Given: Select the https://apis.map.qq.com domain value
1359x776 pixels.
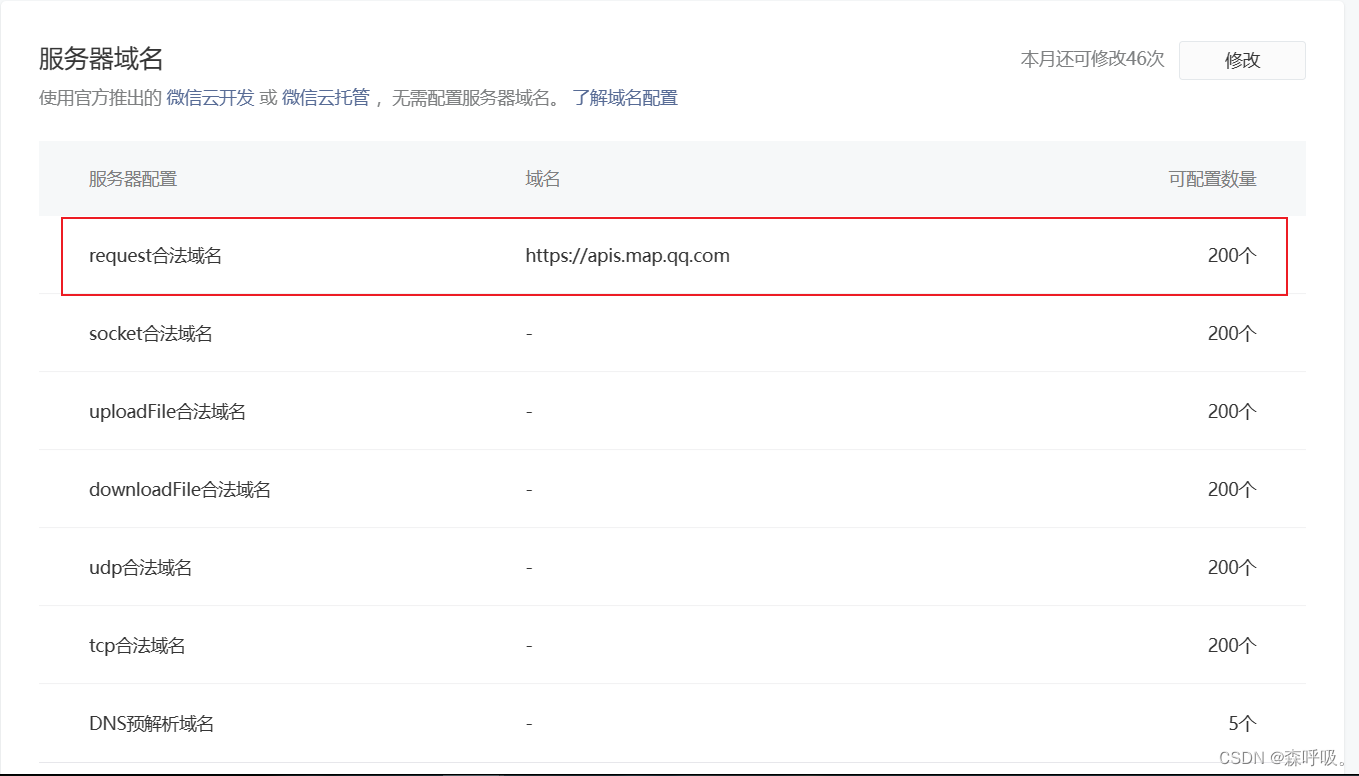Looking at the screenshot, I should click(628, 255).
